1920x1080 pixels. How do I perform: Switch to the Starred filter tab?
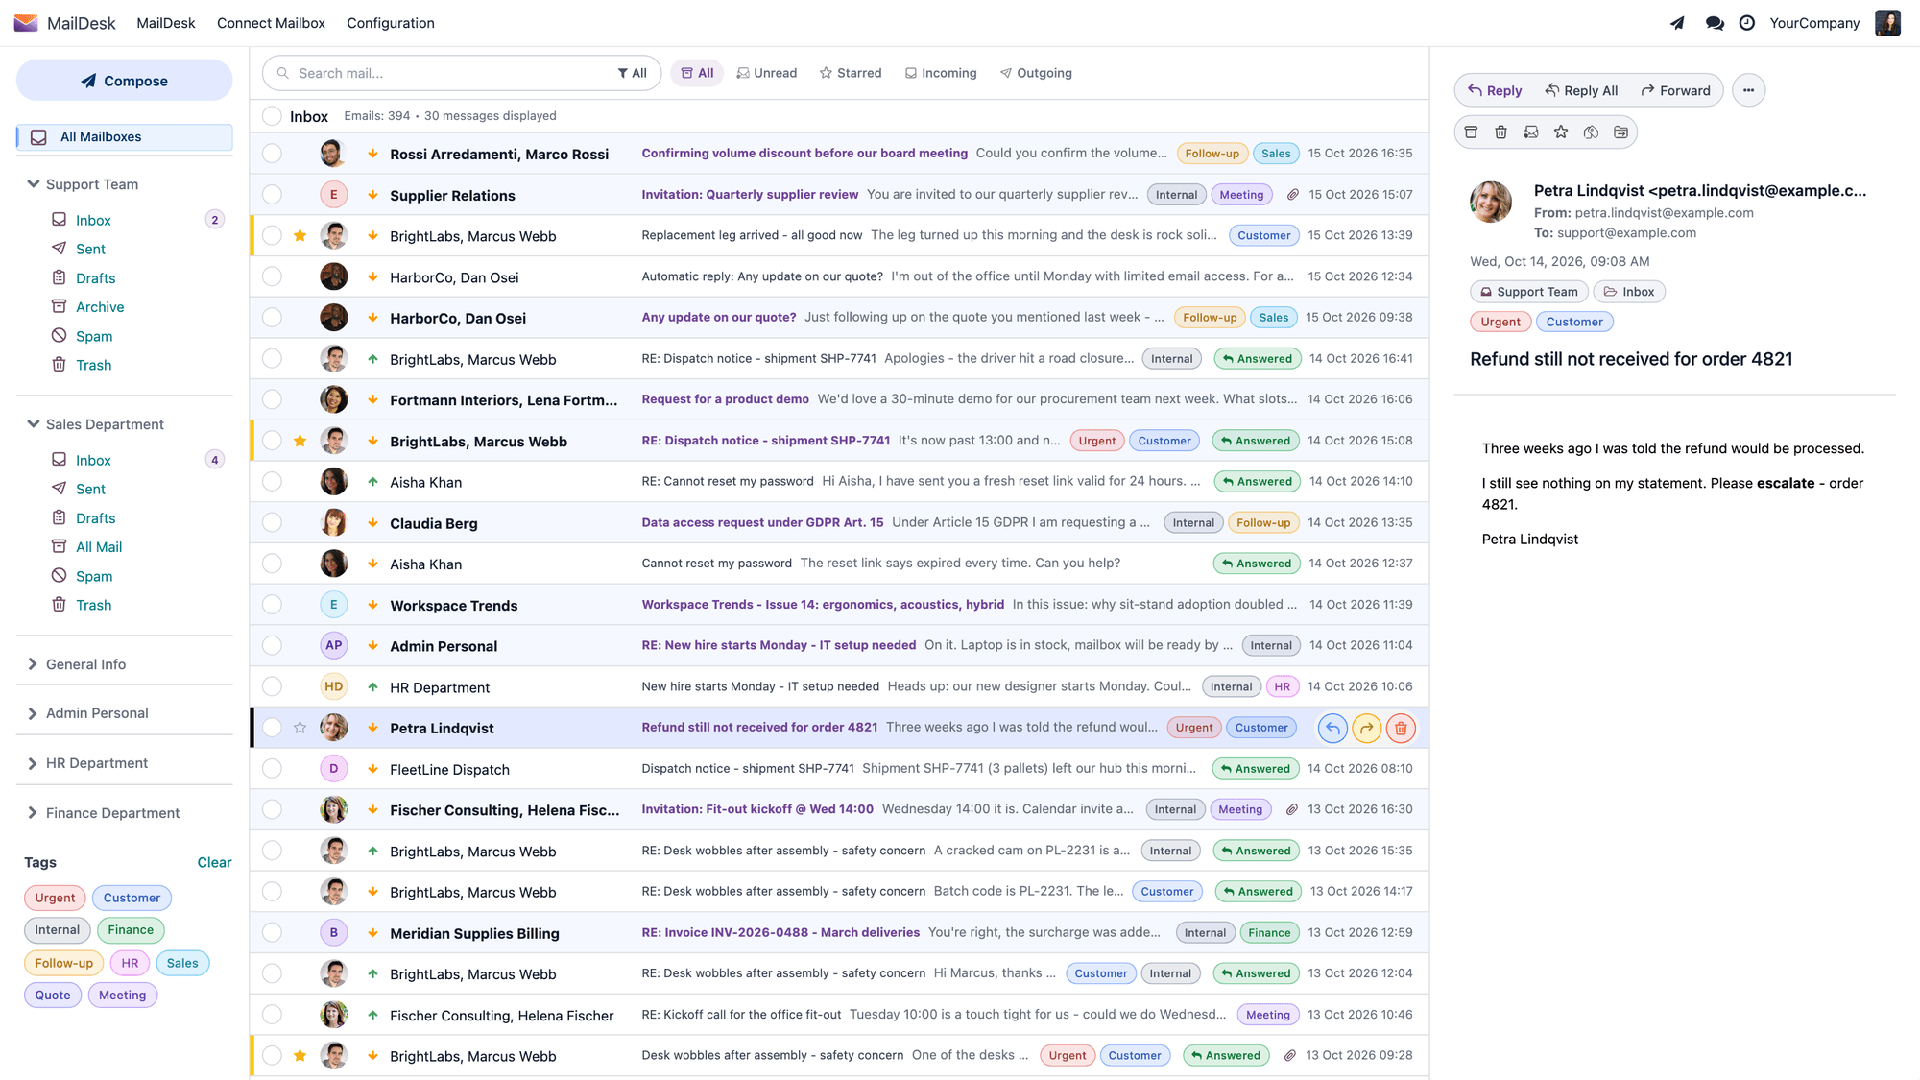[850, 73]
